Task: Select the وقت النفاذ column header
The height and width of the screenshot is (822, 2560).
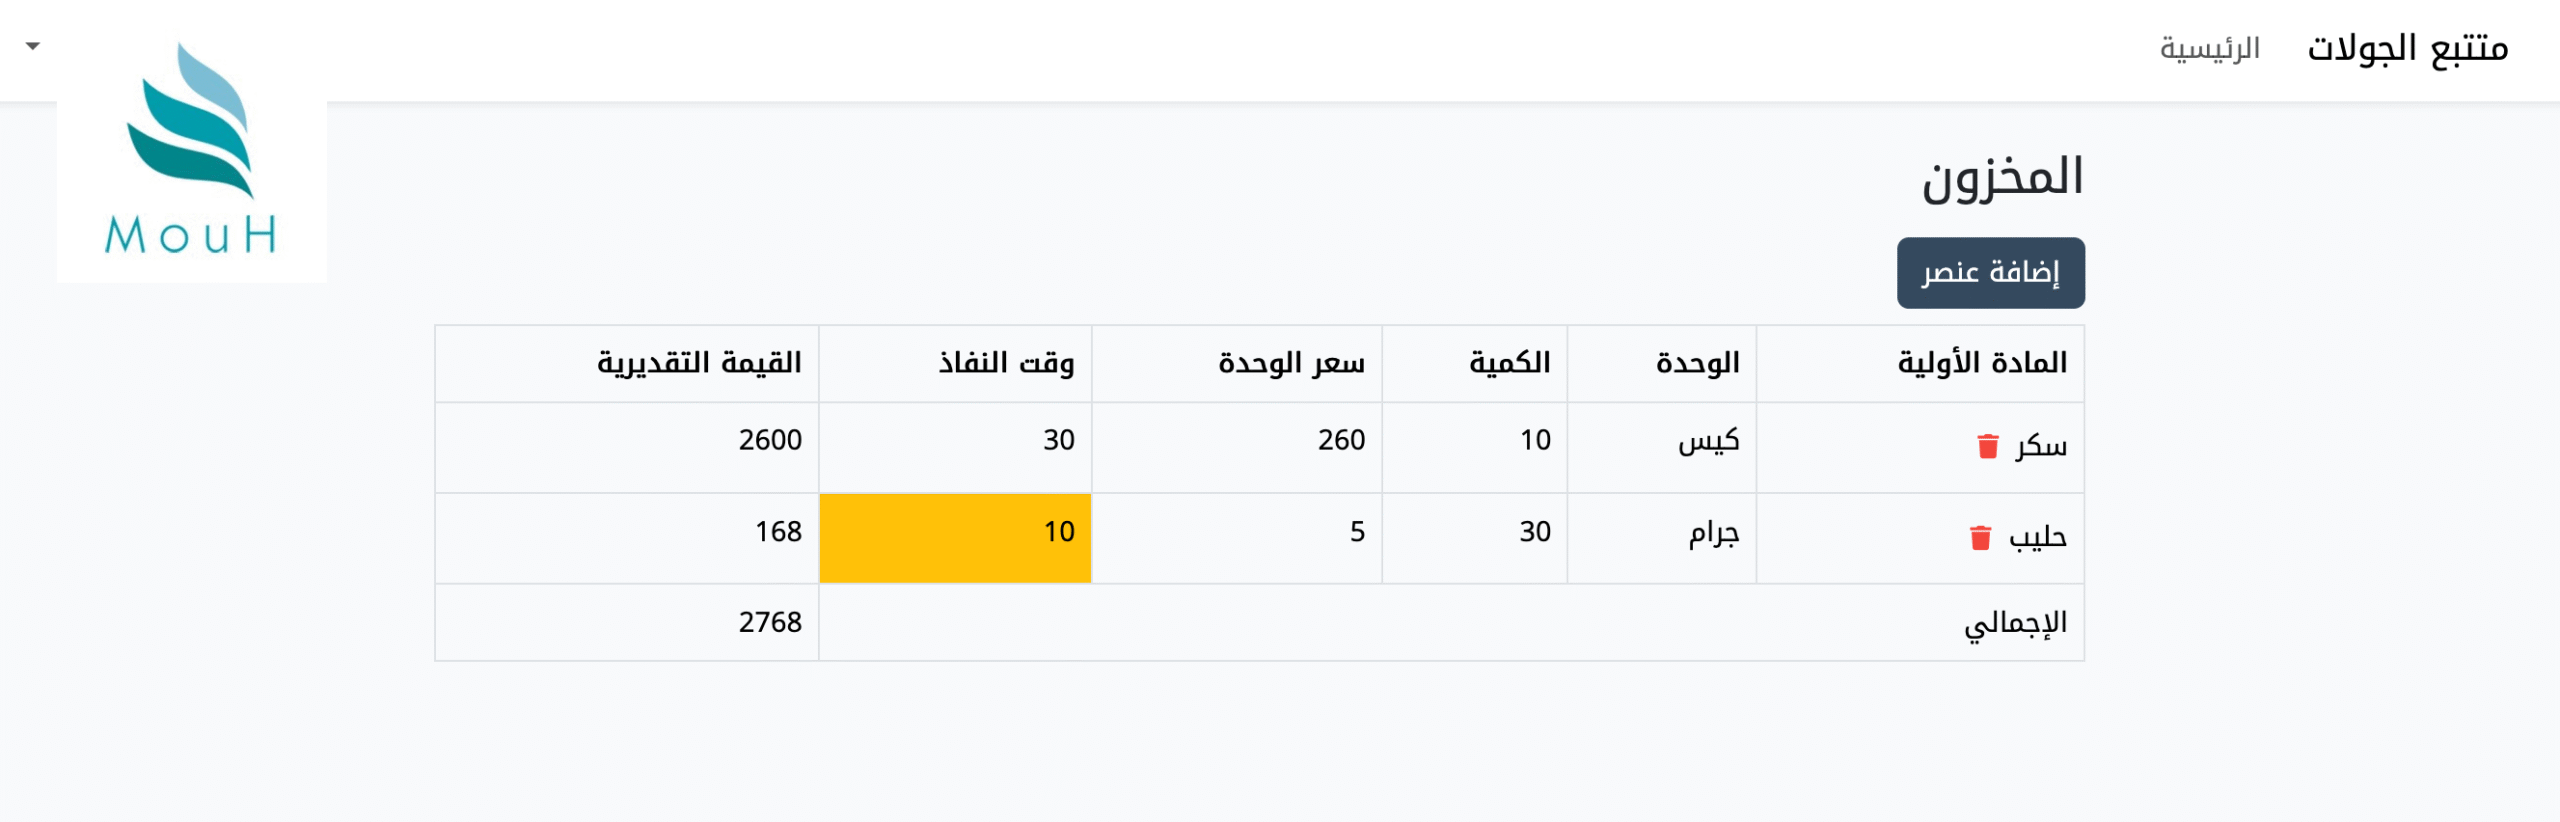Action: coord(1006,363)
